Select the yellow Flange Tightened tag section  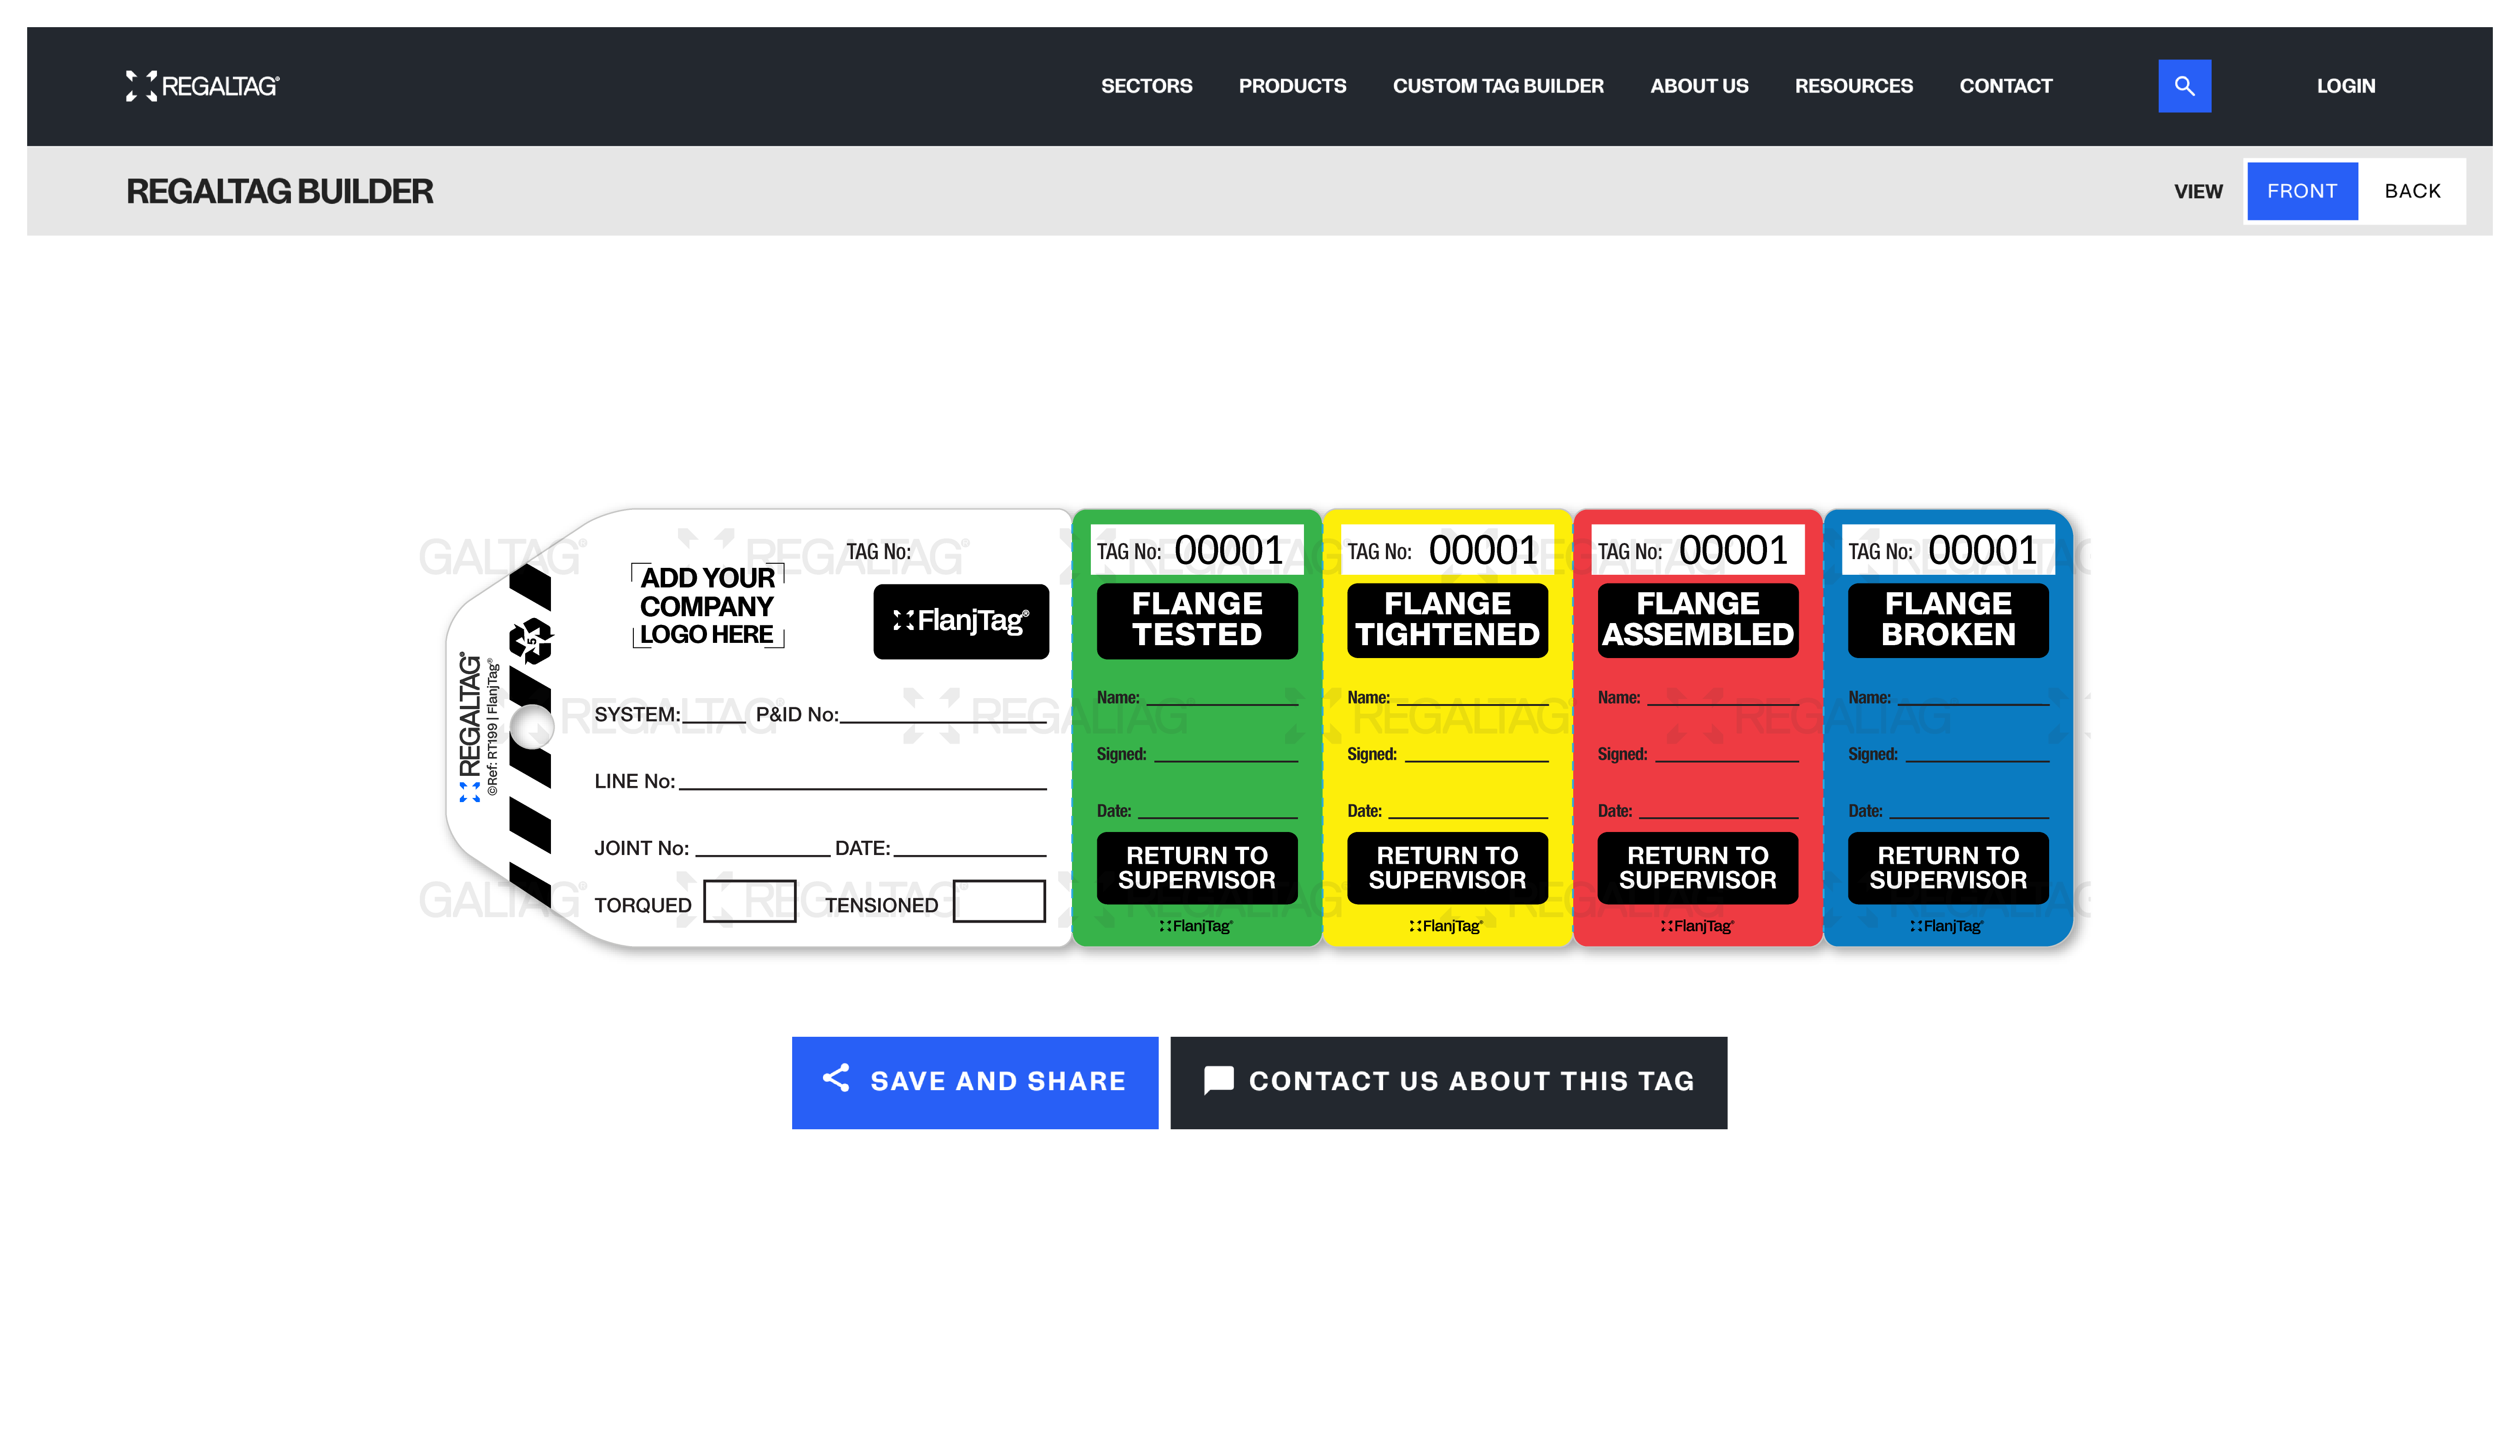click(x=1447, y=728)
